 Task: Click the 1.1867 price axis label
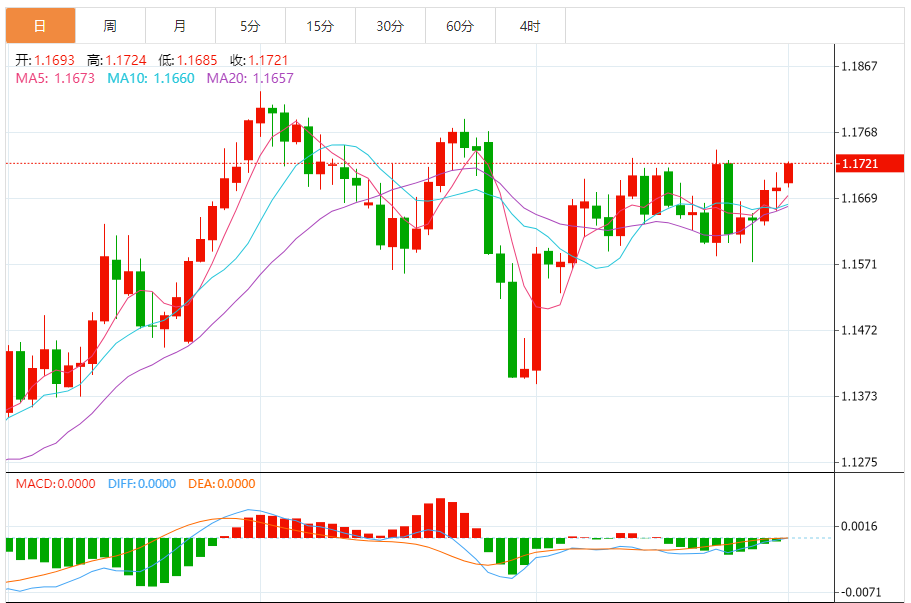point(859,66)
